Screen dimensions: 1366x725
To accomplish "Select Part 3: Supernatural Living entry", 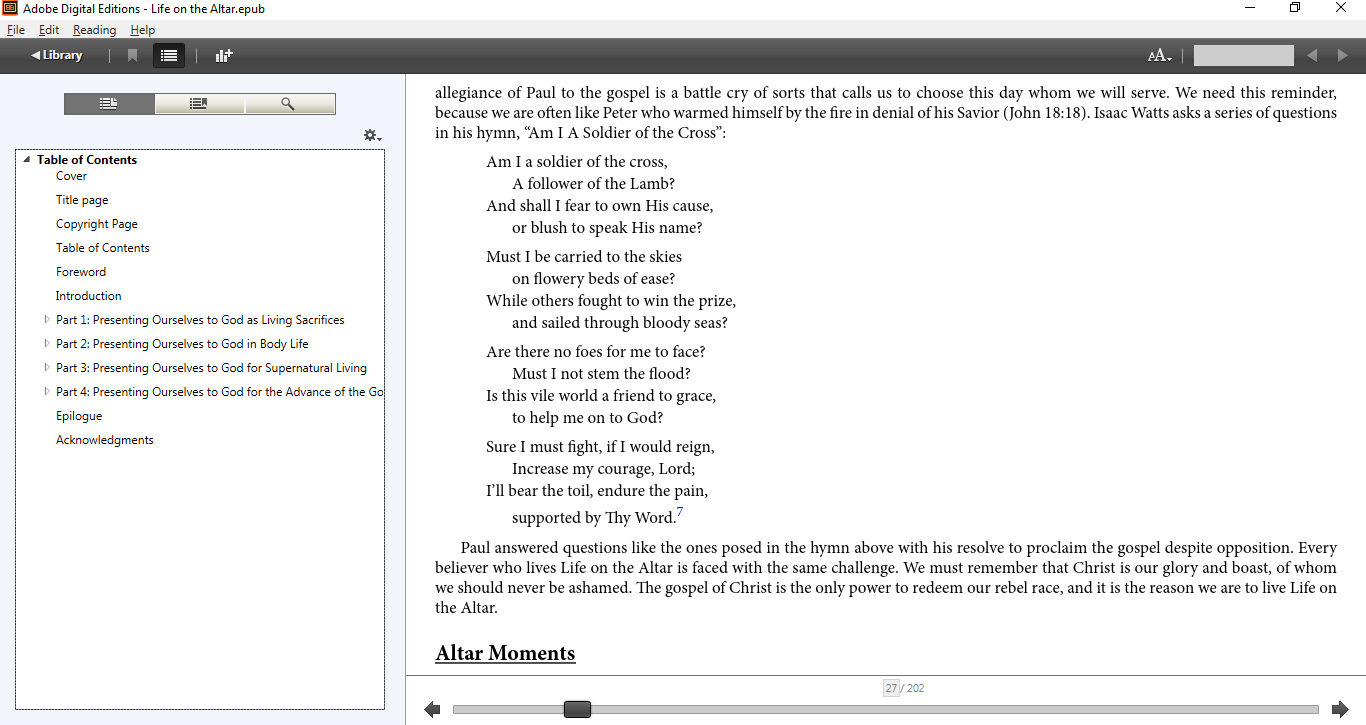I will point(211,368).
